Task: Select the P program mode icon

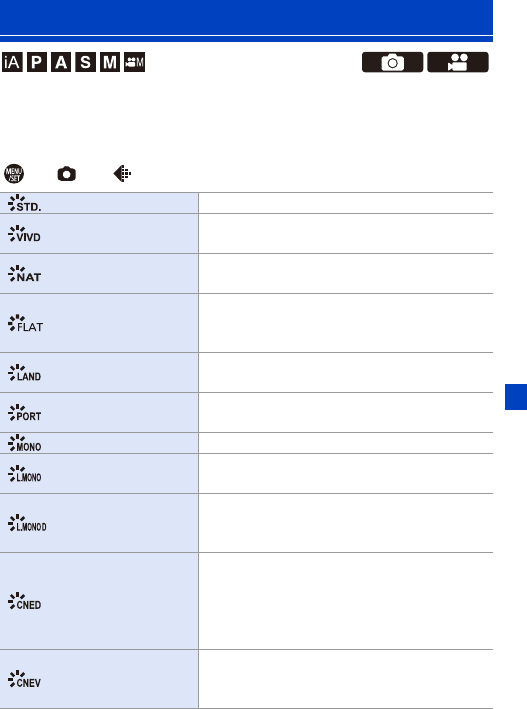Action: click(x=37, y=62)
